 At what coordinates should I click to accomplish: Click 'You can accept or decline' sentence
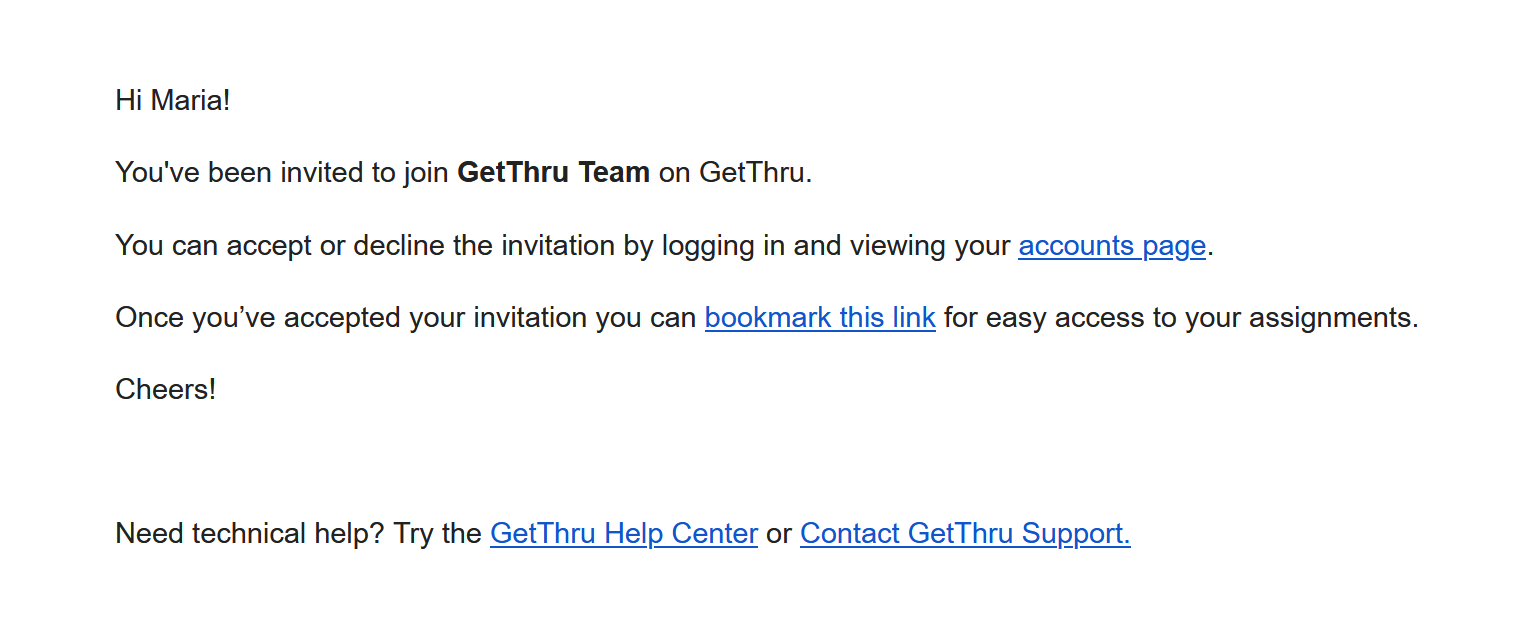(x=664, y=246)
